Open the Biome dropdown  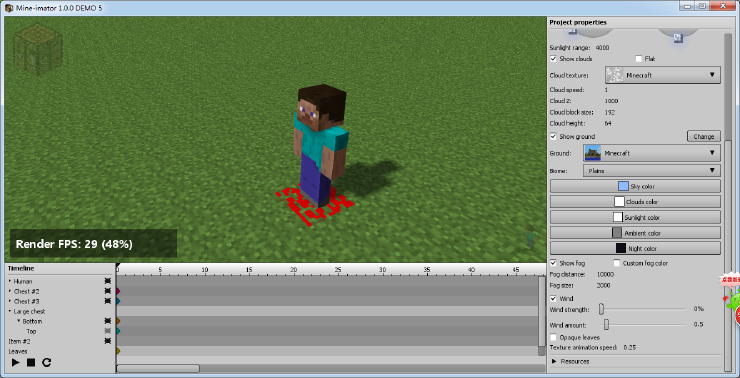652,170
